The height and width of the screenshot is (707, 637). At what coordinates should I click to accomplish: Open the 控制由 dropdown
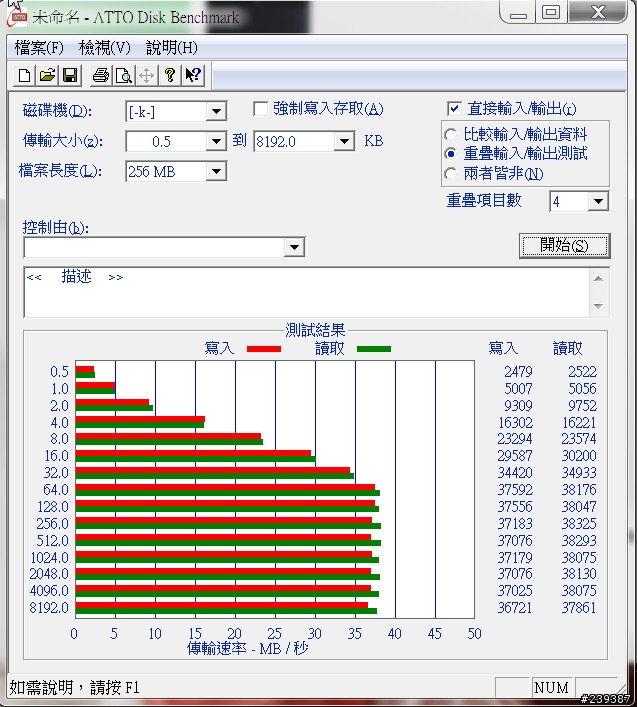pos(294,247)
